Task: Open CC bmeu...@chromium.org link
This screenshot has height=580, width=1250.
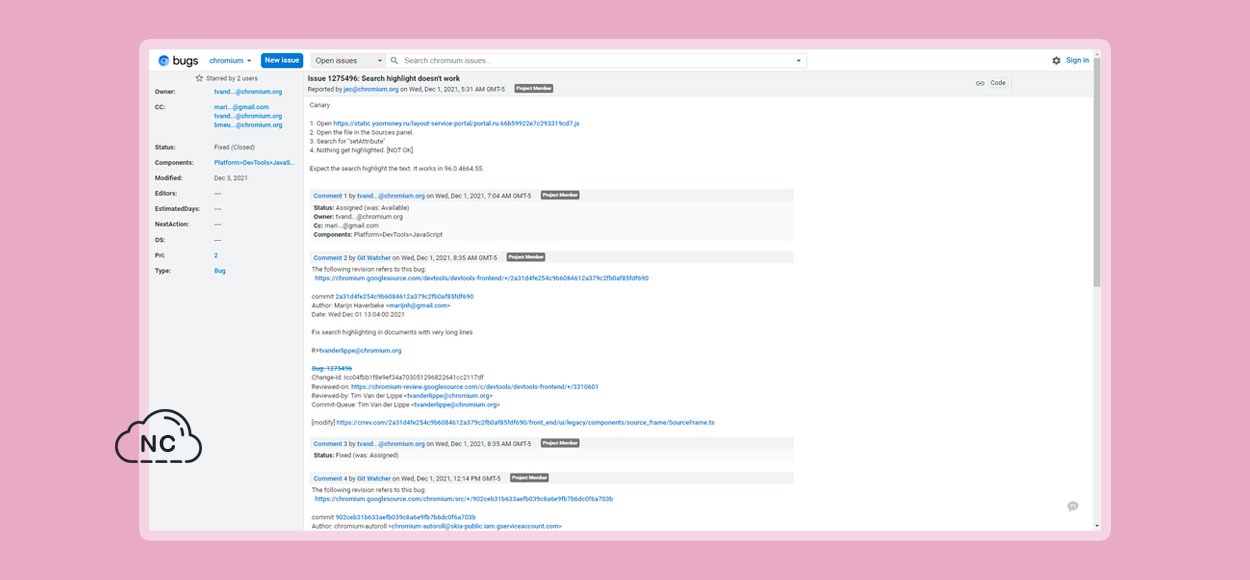Action: [x=248, y=125]
